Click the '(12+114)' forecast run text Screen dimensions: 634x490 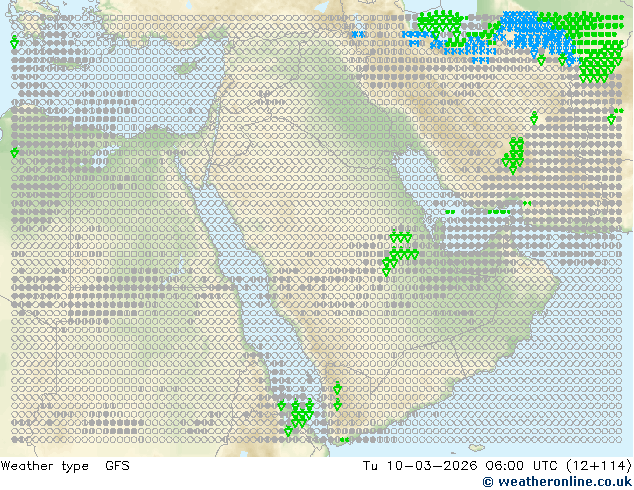[598, 466]
